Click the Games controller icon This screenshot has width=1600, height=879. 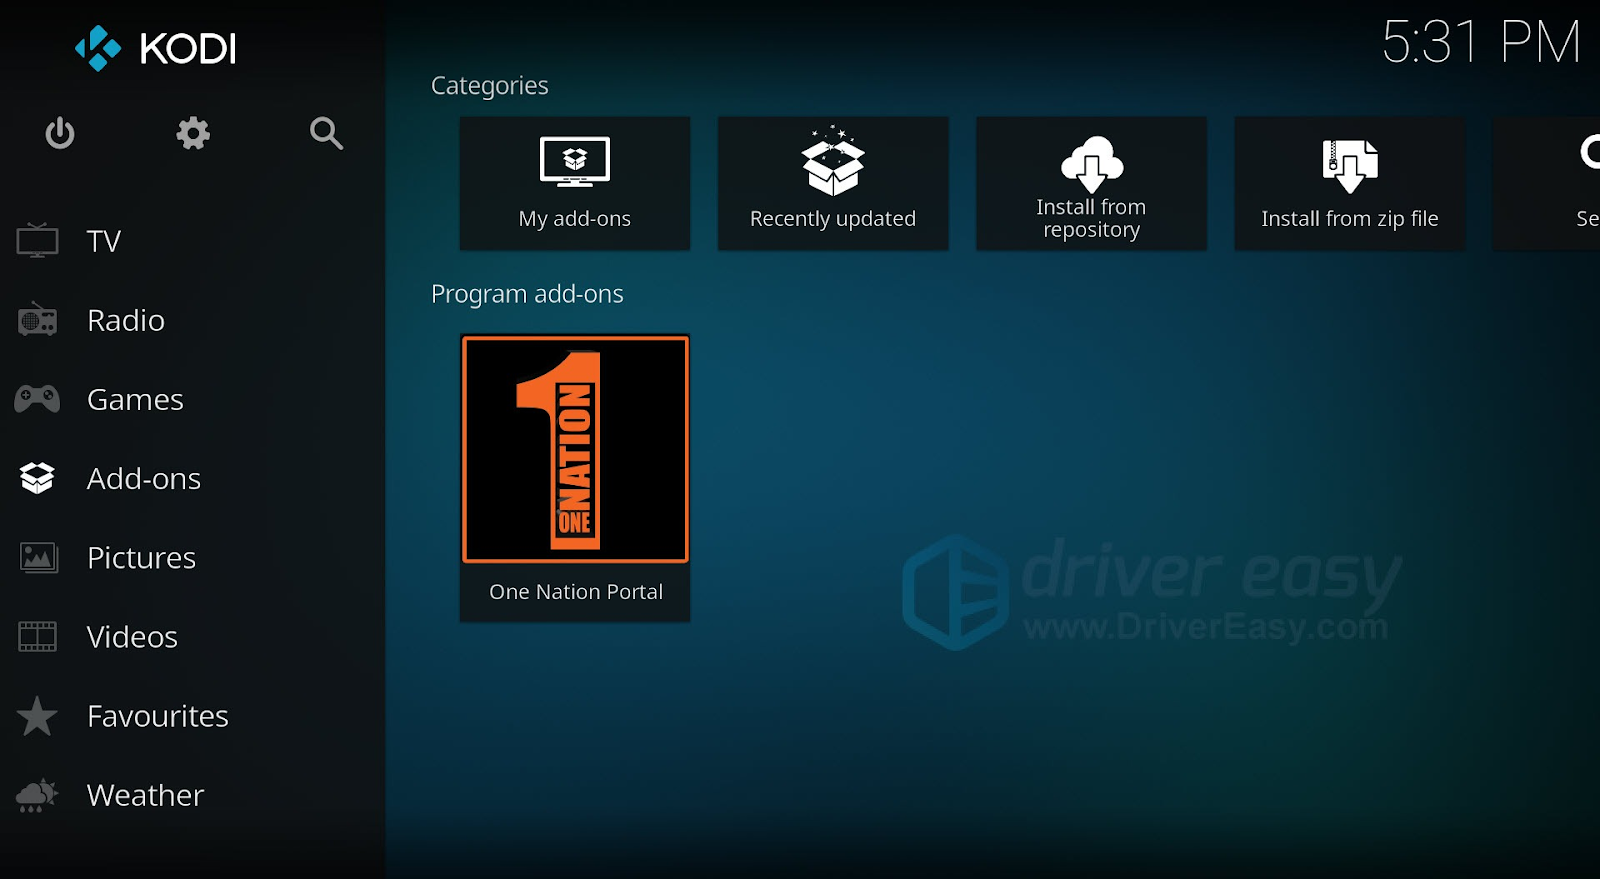click(37, 399)
